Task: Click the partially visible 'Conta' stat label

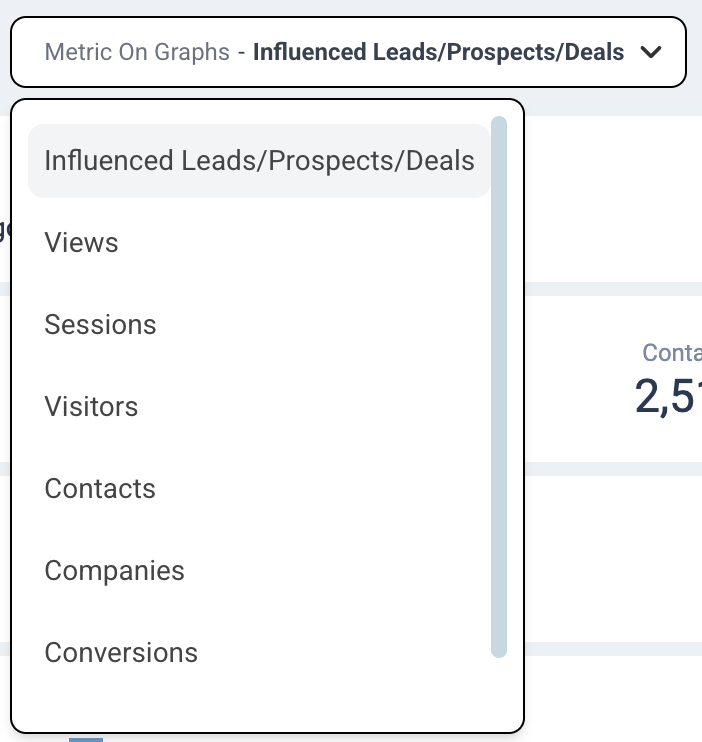Action: click(672, 353)
